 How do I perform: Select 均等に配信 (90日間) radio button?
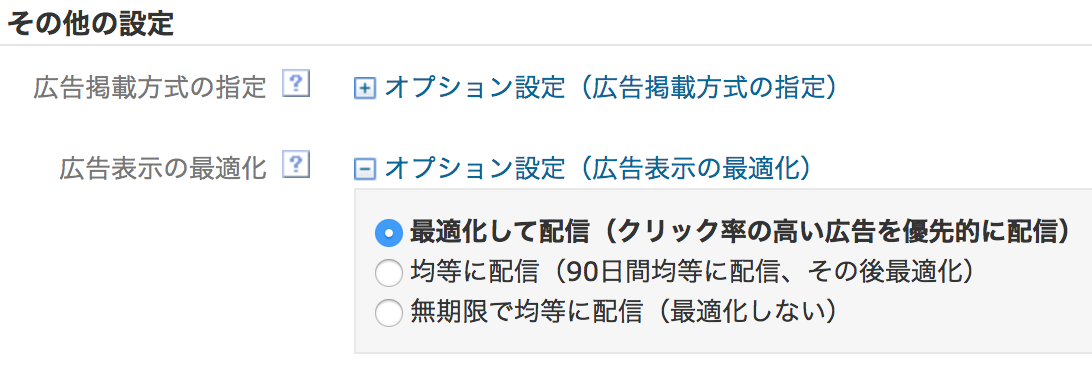tap(389, 273)
